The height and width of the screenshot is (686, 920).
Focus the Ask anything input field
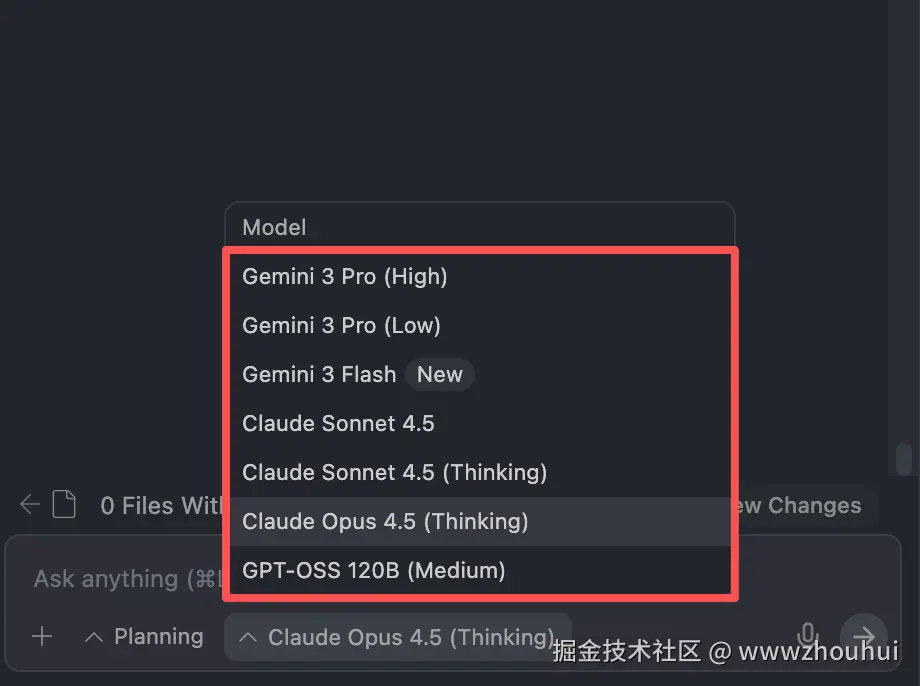120,579
